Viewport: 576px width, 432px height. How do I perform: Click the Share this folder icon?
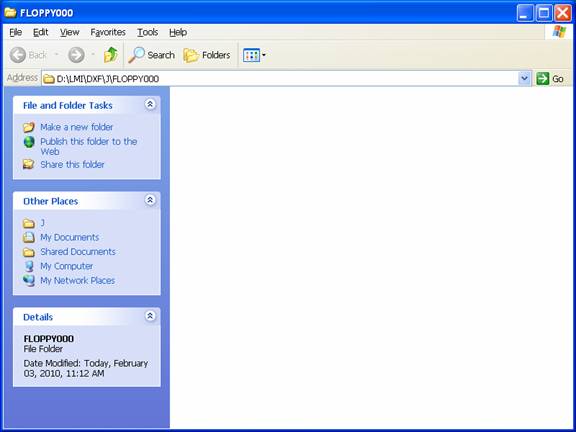tap(29, 164)
